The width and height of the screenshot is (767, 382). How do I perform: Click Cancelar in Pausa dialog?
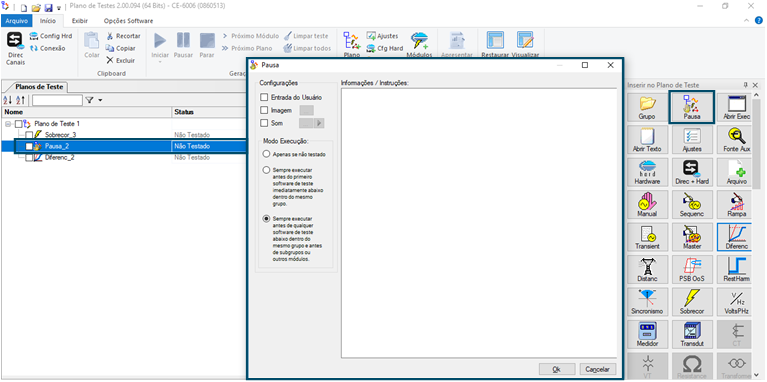click(597, 369)
